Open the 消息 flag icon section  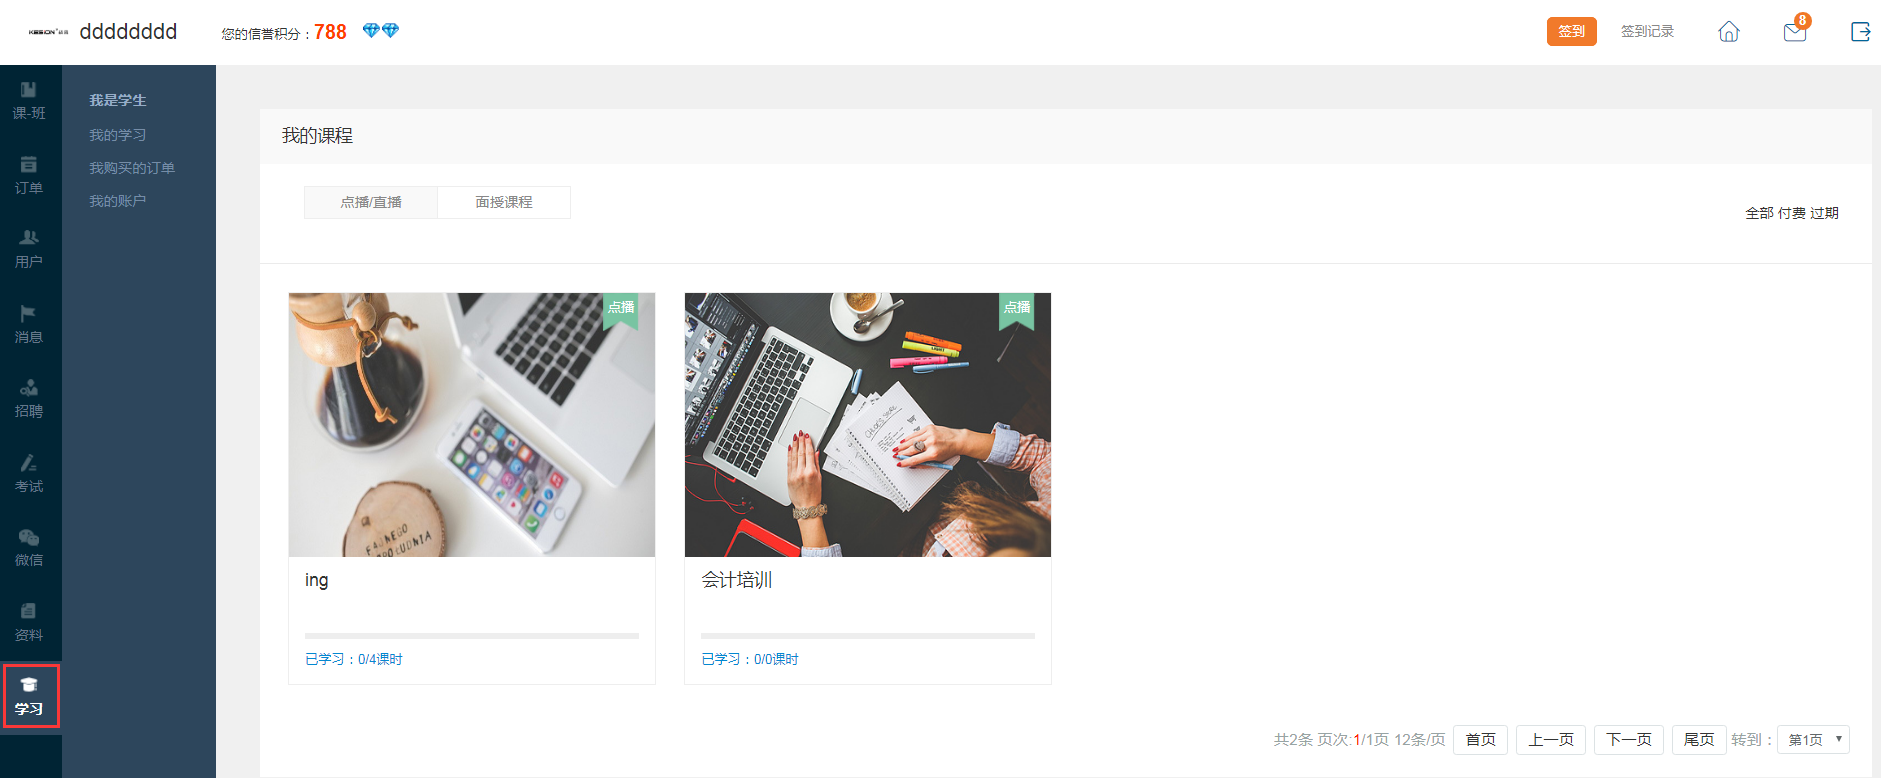pyautogui.click(x=29, y=325)
